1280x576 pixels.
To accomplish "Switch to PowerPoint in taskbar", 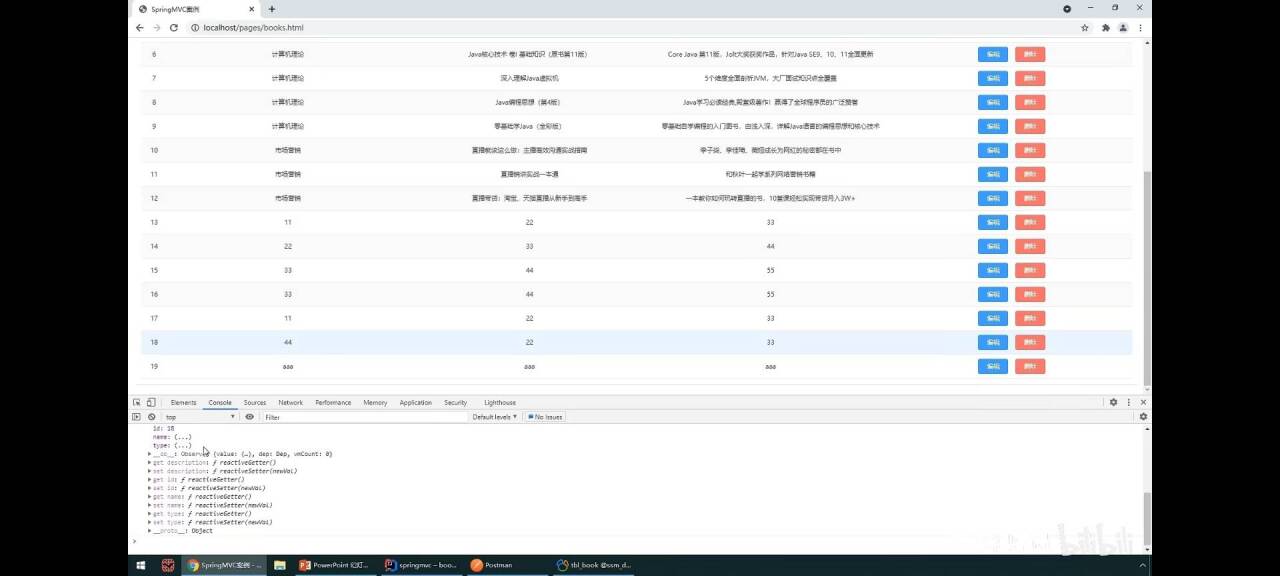I will (x=335, y=565).
